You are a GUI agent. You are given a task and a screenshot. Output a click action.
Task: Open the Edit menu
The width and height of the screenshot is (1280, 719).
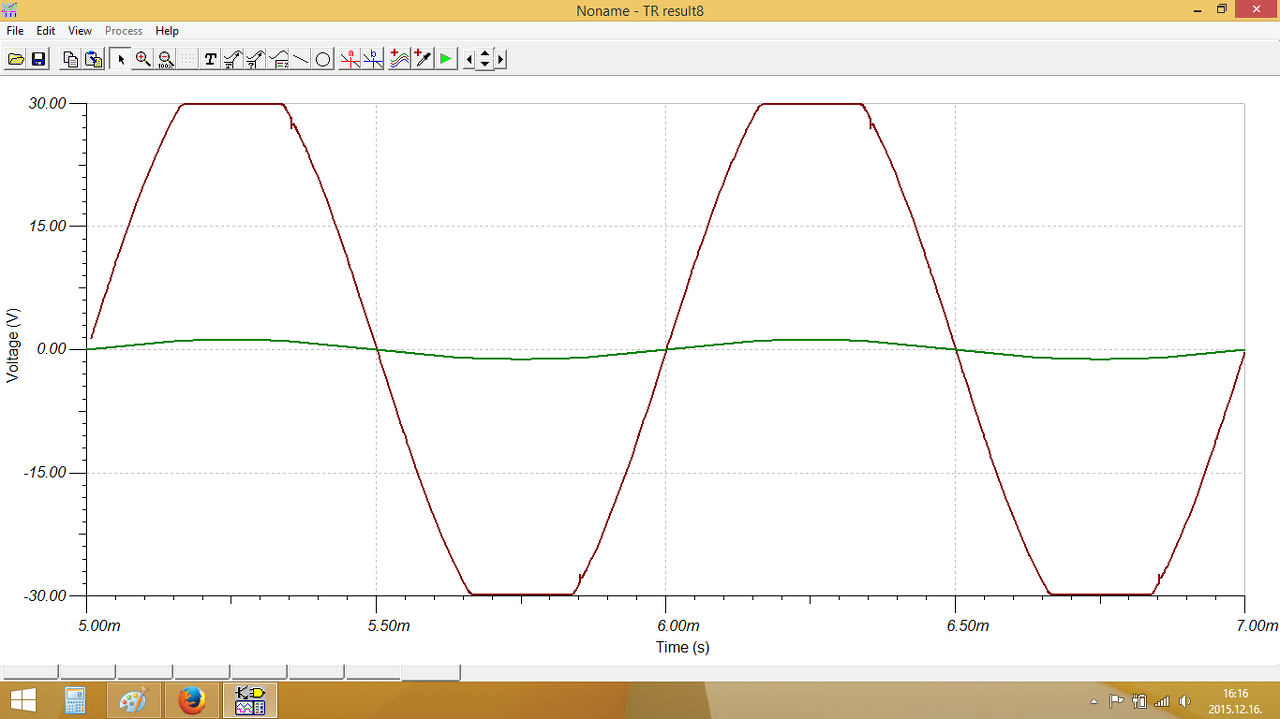pos(46,31)
